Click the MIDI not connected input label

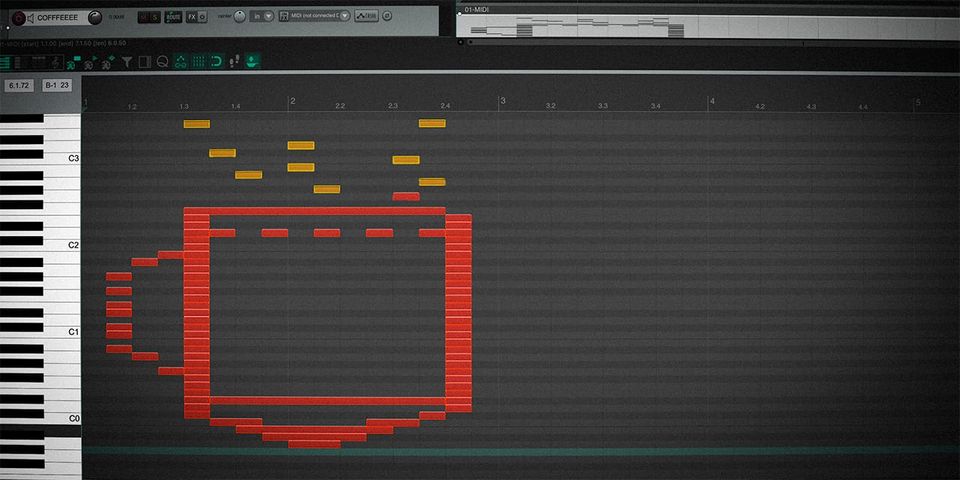(314, 15)
